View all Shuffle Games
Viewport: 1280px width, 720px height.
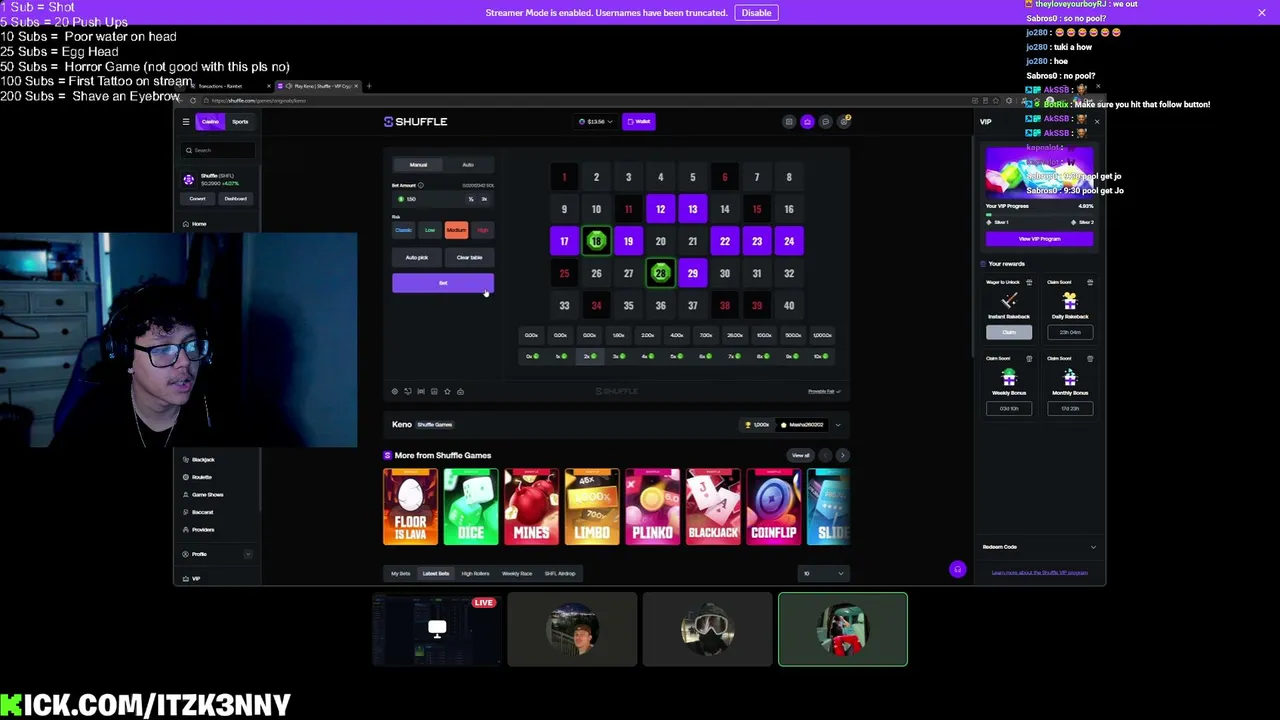pyautogui.click(x=801, y=456)
